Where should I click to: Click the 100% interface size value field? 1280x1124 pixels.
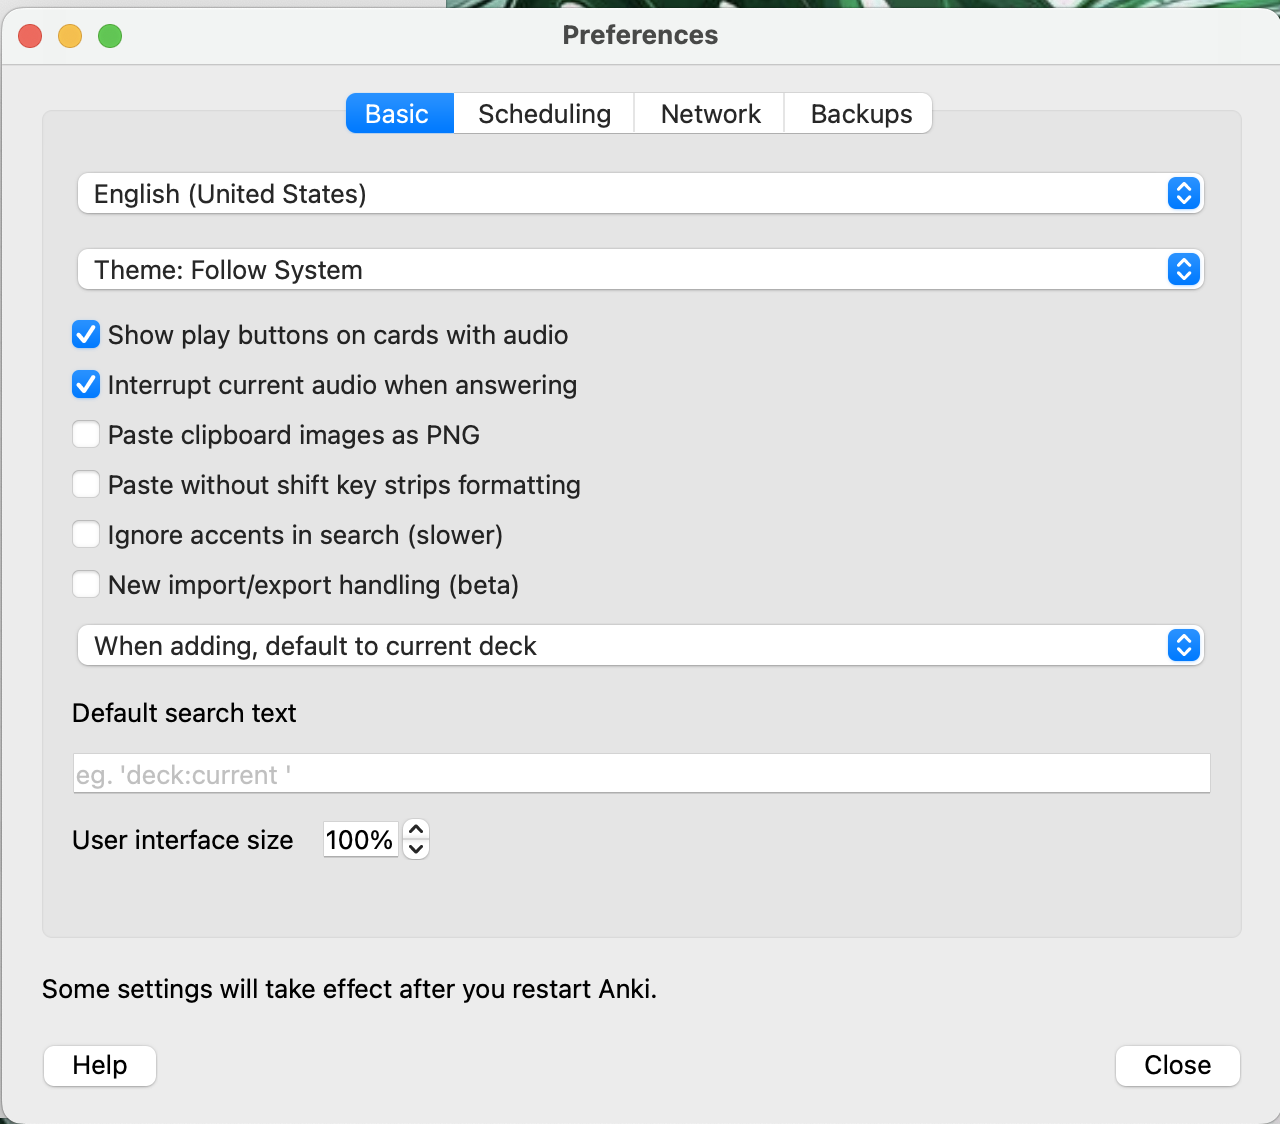pyautogui.click(x=360, y=840)
